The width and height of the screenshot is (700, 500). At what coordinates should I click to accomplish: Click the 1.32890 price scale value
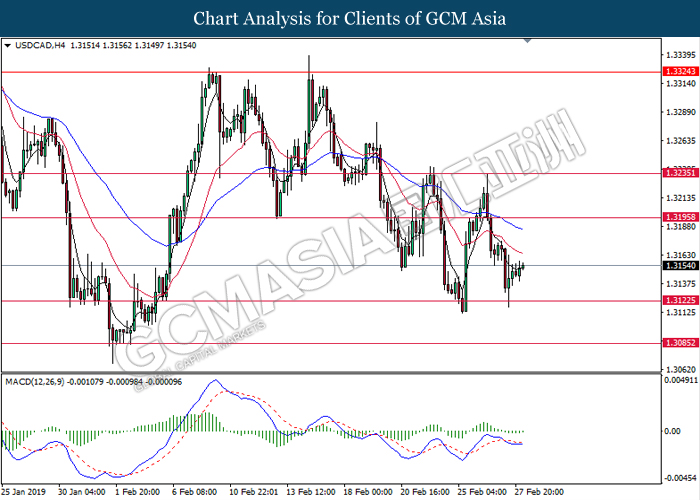point(681,112)
